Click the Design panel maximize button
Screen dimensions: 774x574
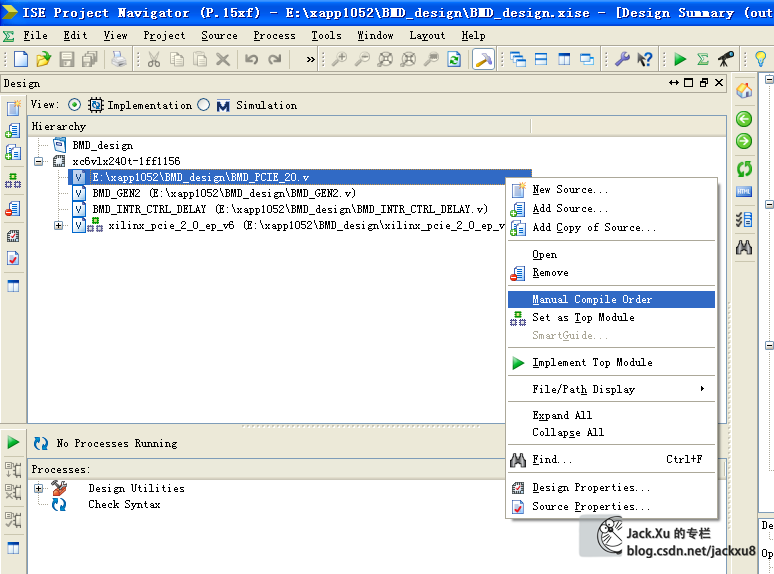689,83
